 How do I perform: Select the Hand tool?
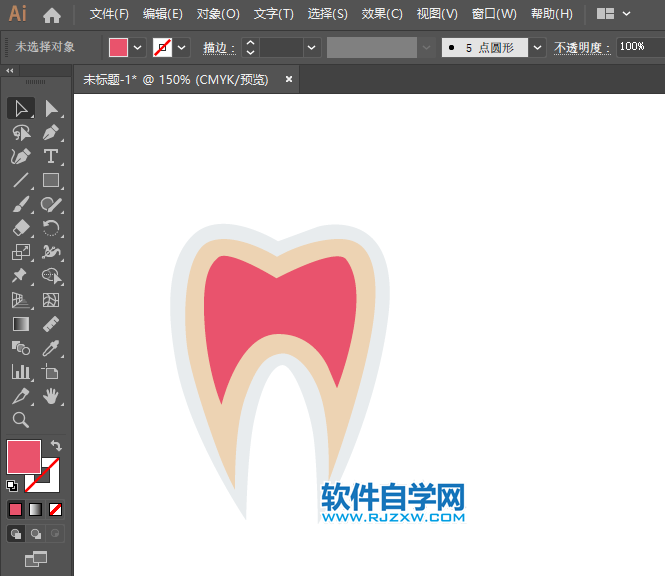(x=51, y=397)
